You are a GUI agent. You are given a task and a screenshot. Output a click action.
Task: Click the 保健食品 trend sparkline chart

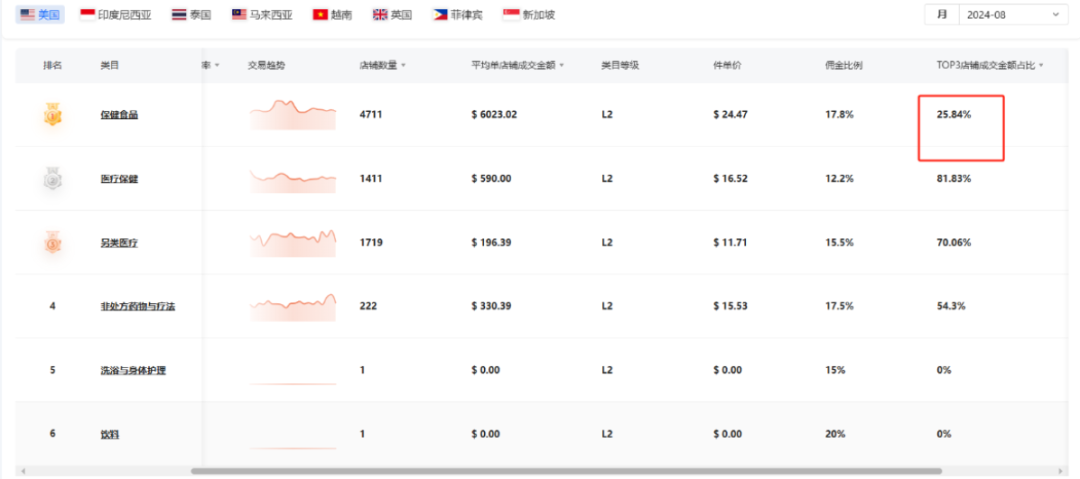pyautogui.click(x=293, y=114)
